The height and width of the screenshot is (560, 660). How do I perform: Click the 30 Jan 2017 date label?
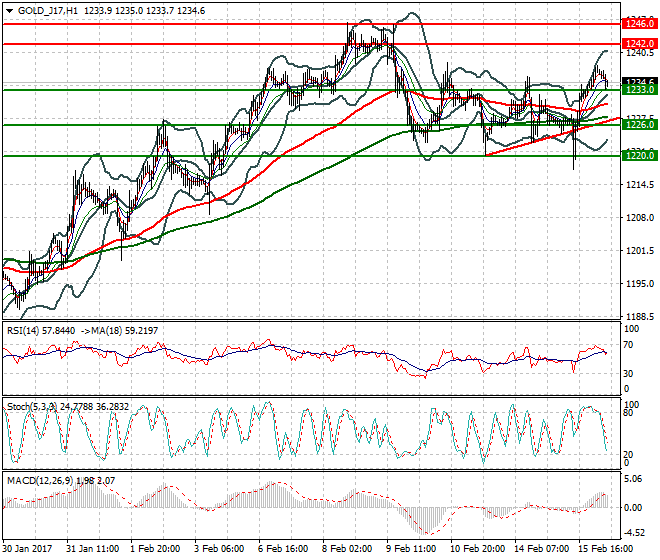28,549
